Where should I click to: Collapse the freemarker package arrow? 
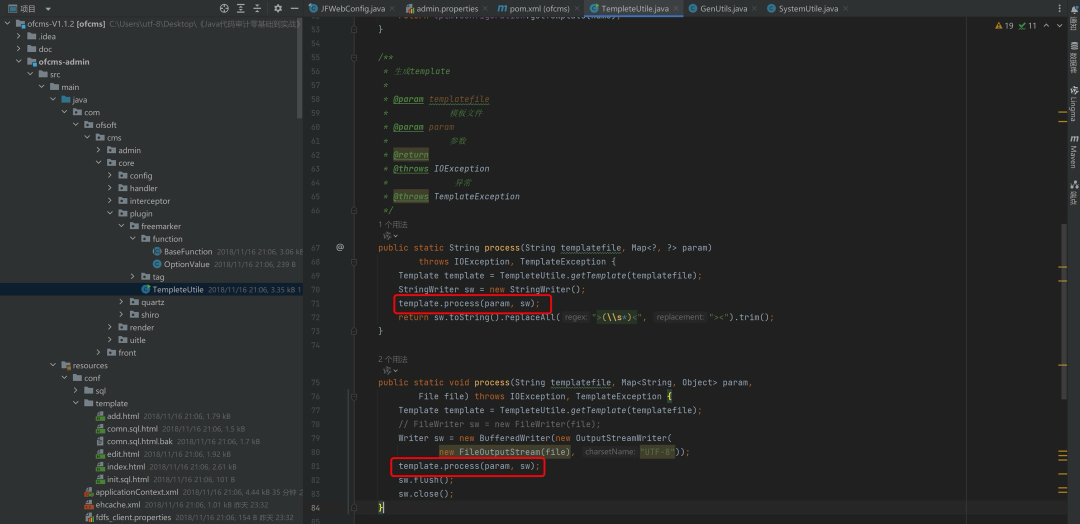(122, 226)
